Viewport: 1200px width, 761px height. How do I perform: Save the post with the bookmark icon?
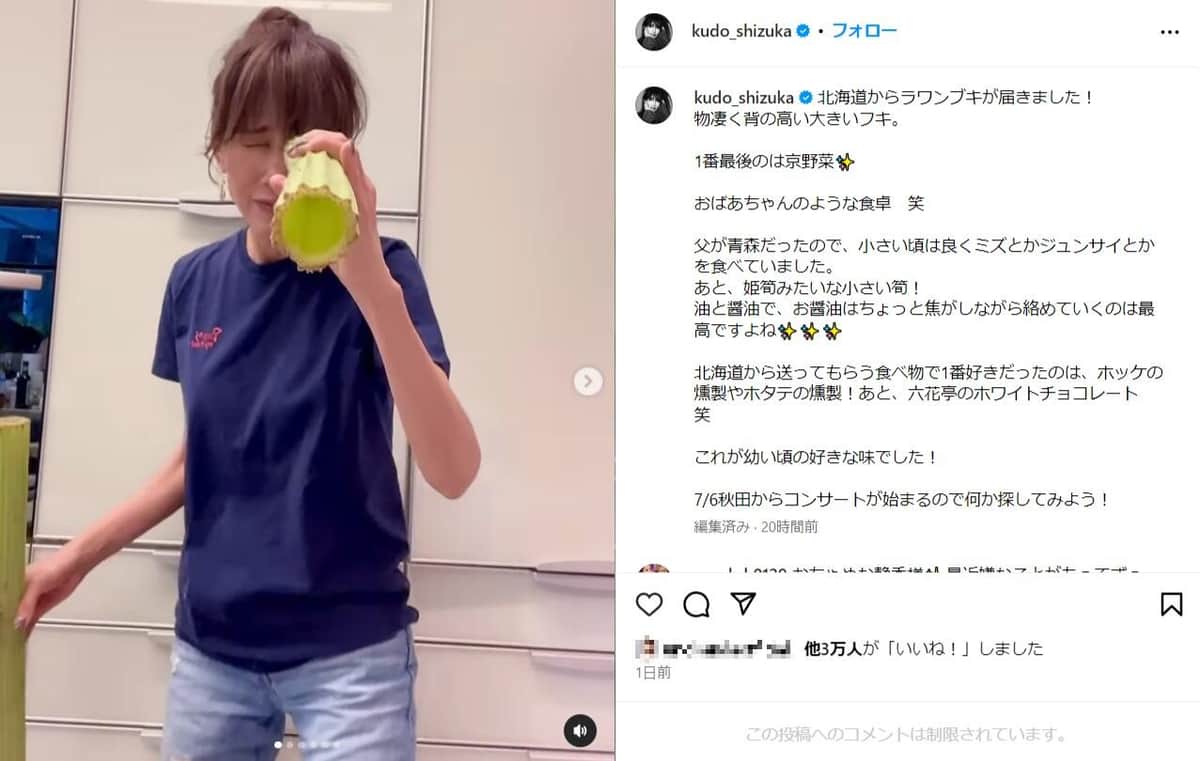click(1171, 604)
